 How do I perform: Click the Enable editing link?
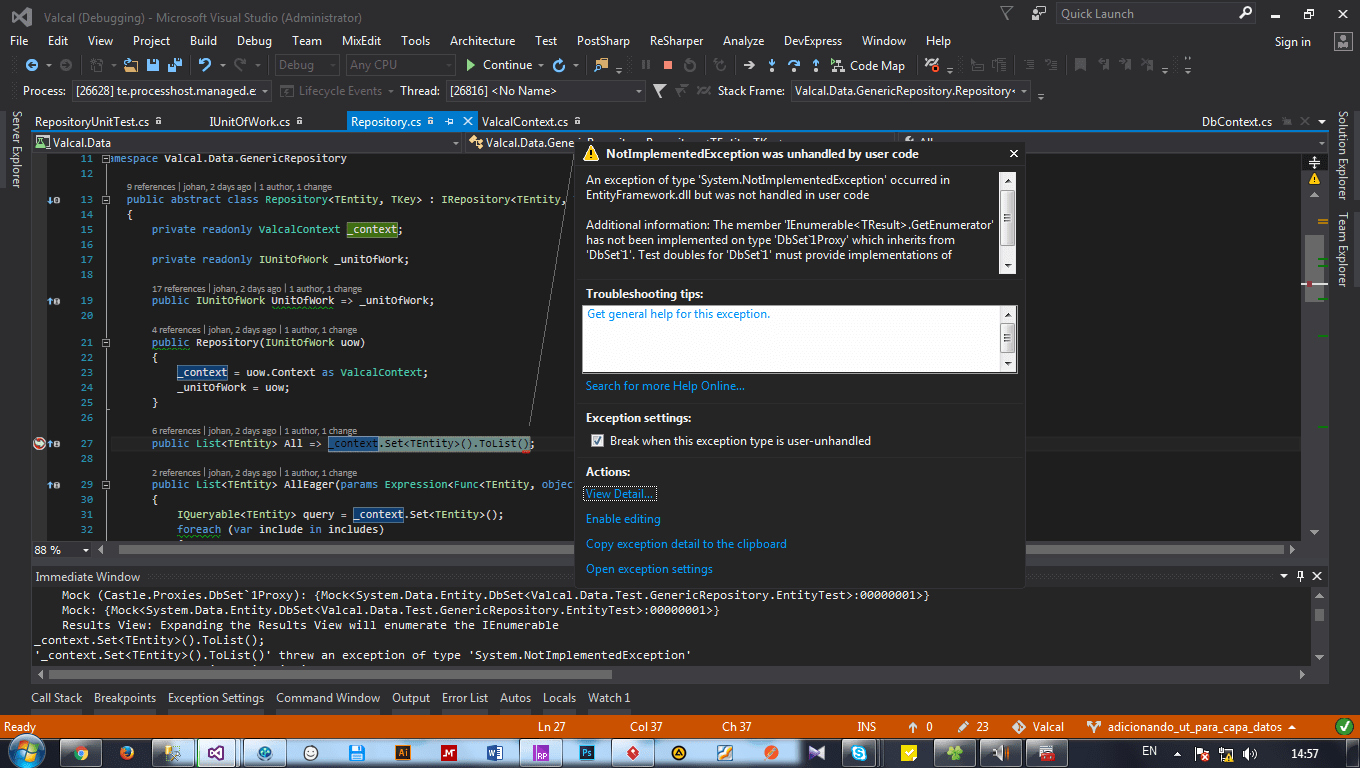point(623,519)
